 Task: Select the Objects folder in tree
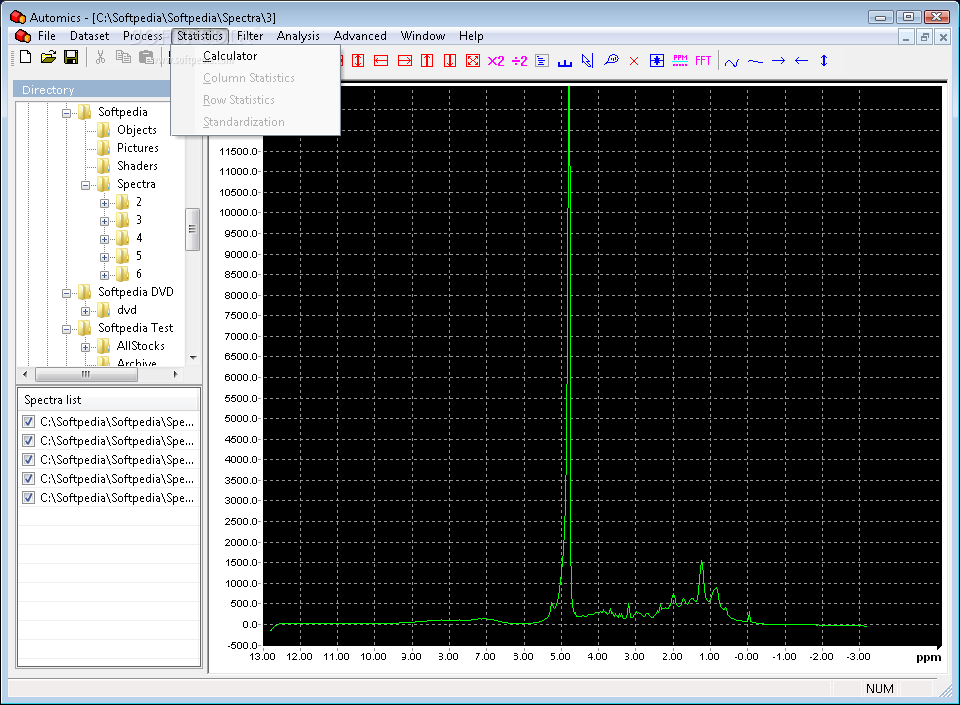pyautogui.click(x=137, y=130)
